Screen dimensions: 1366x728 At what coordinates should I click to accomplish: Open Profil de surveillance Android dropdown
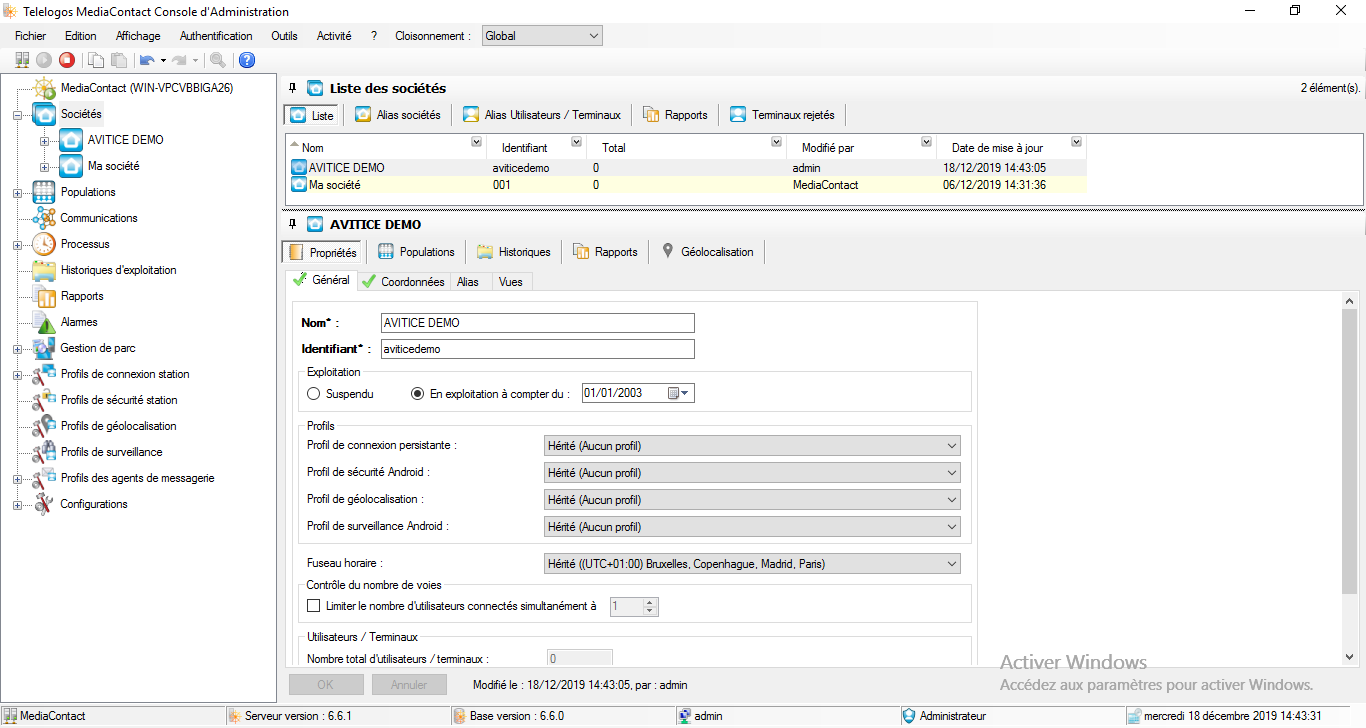752,526
